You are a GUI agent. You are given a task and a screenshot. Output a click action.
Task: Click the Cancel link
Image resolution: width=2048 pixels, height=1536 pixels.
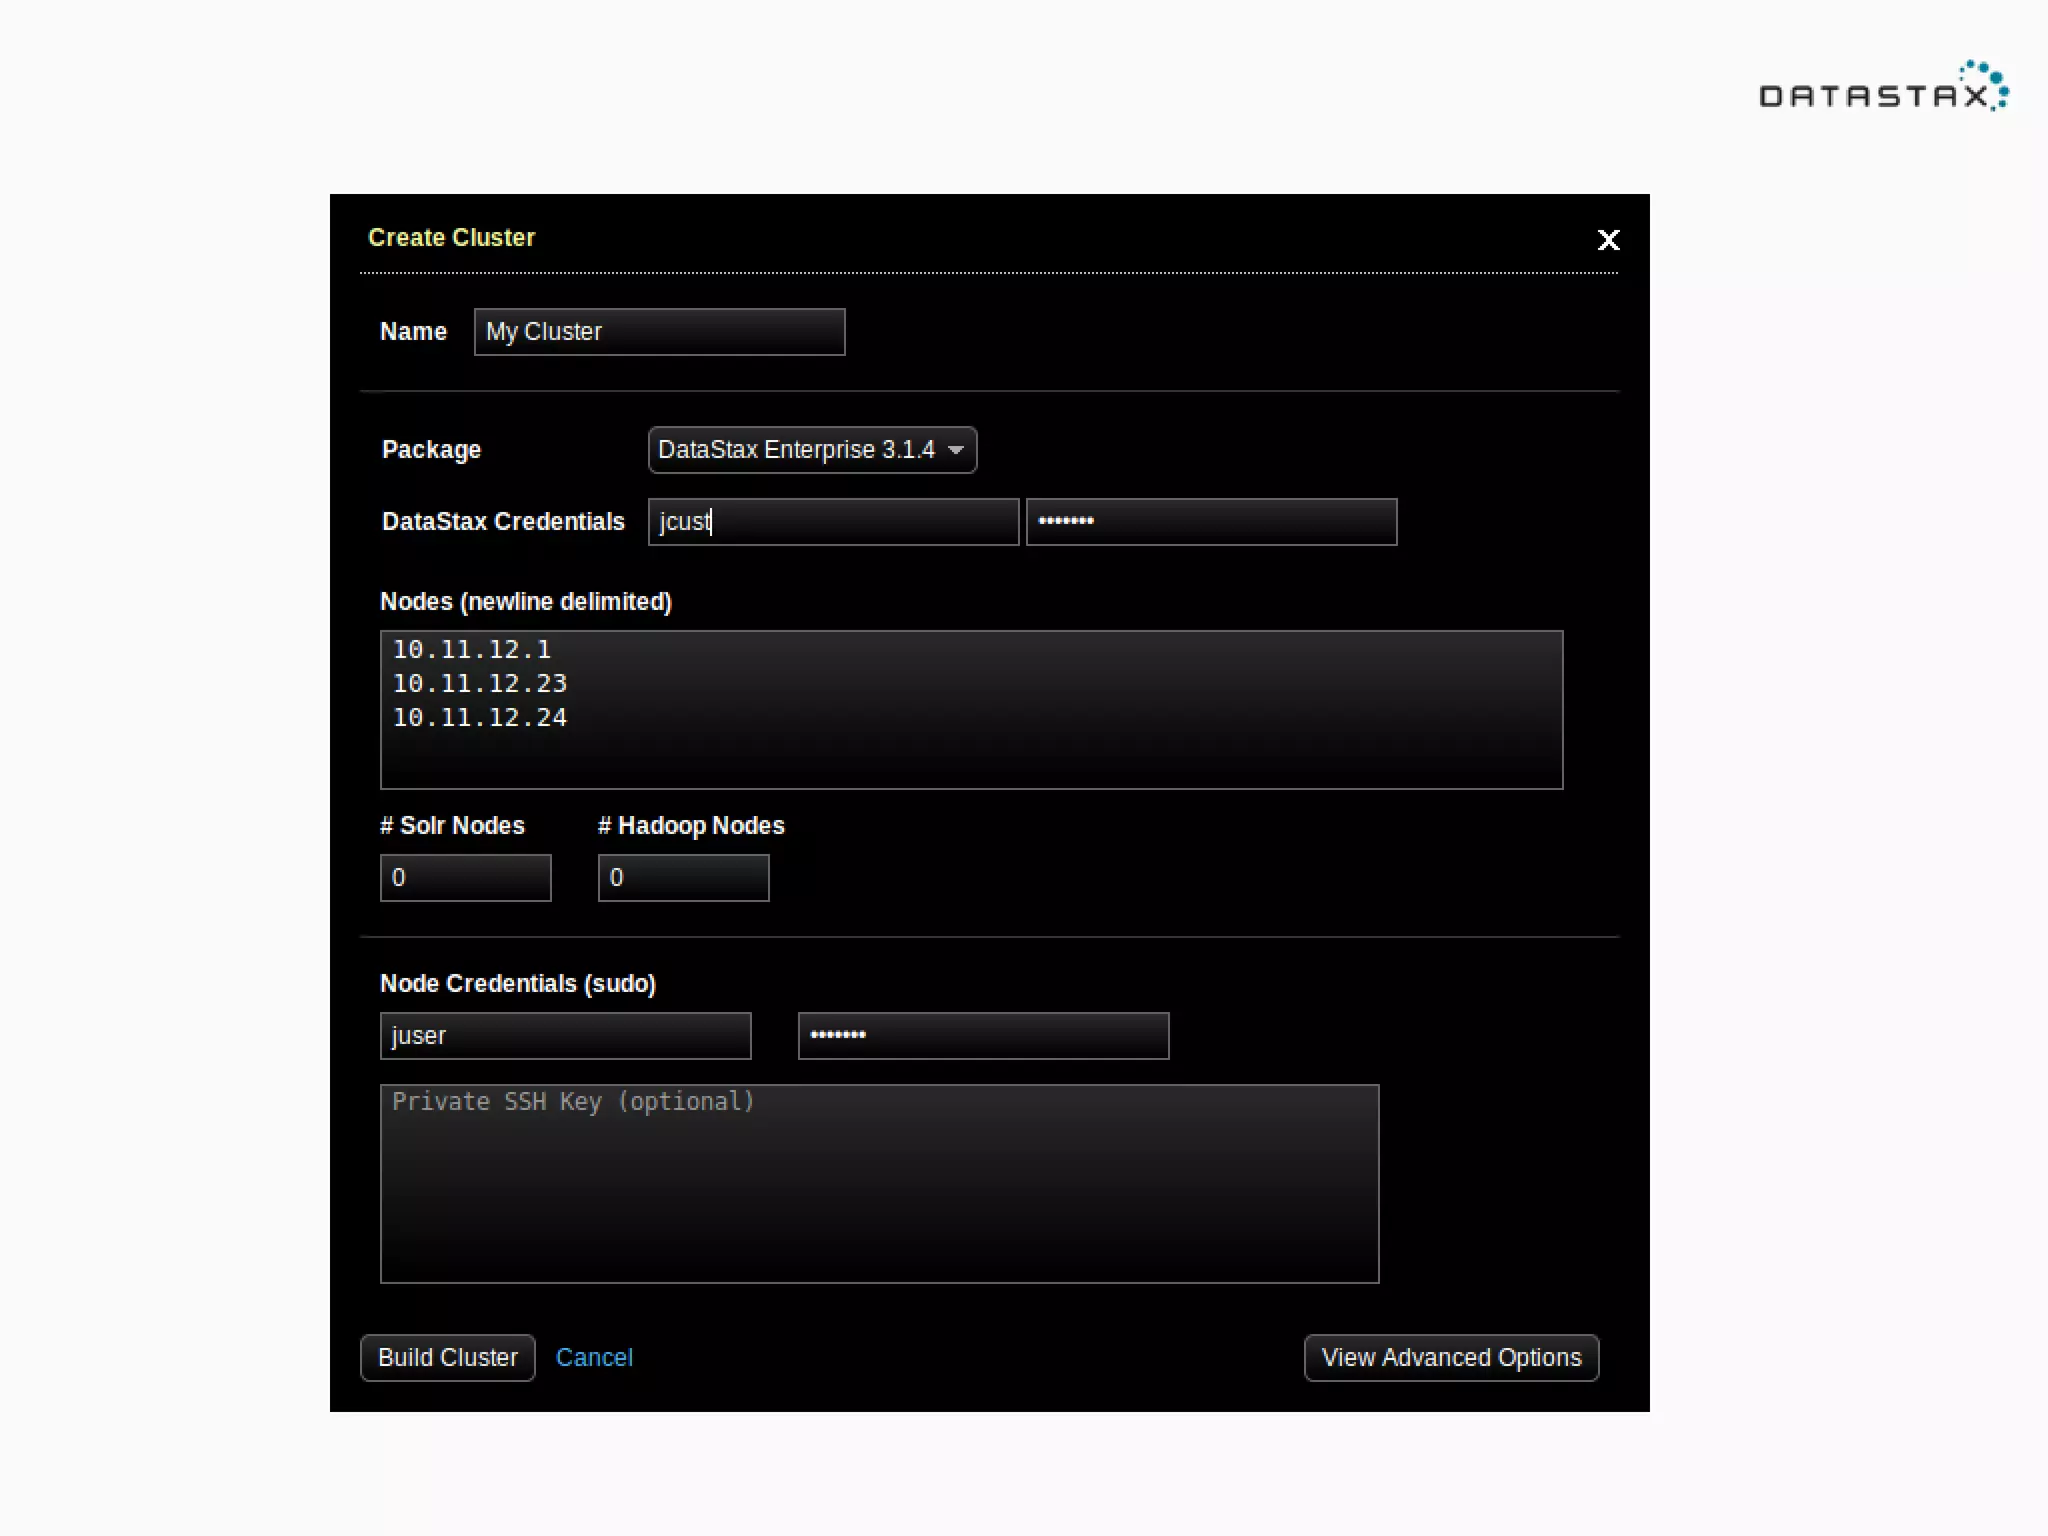[x=594, y=1358]
